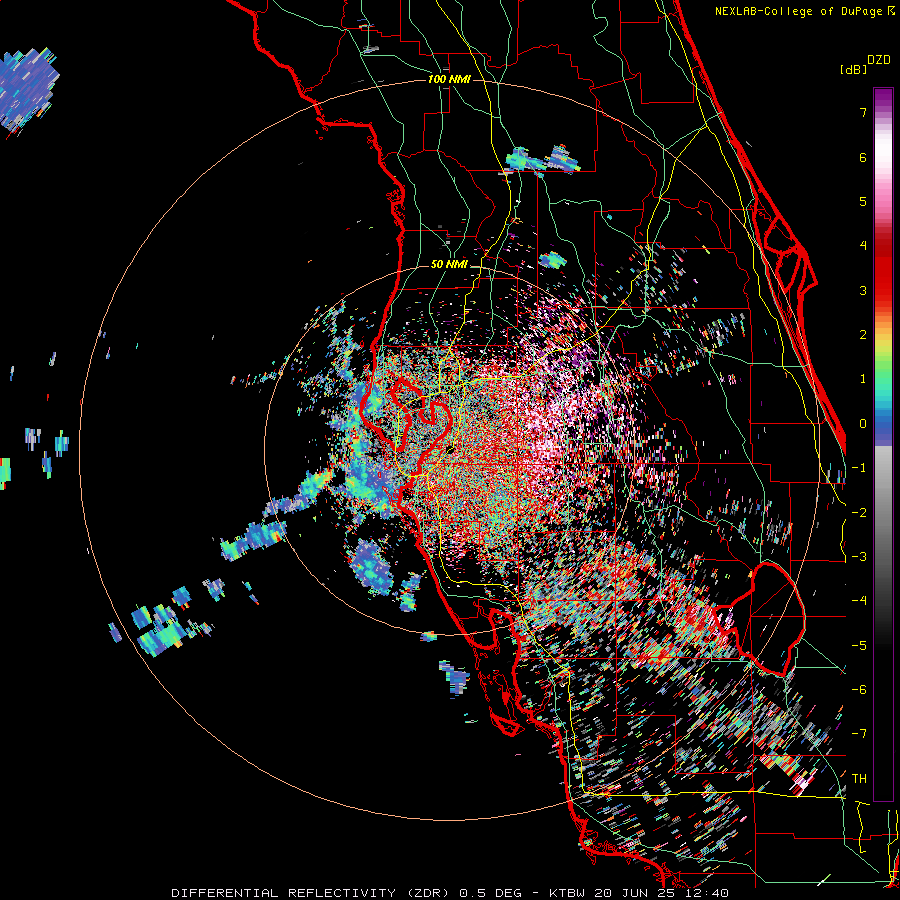Click the "[dB]" units label
Viewport: 900px width, 900px height.
854,70
